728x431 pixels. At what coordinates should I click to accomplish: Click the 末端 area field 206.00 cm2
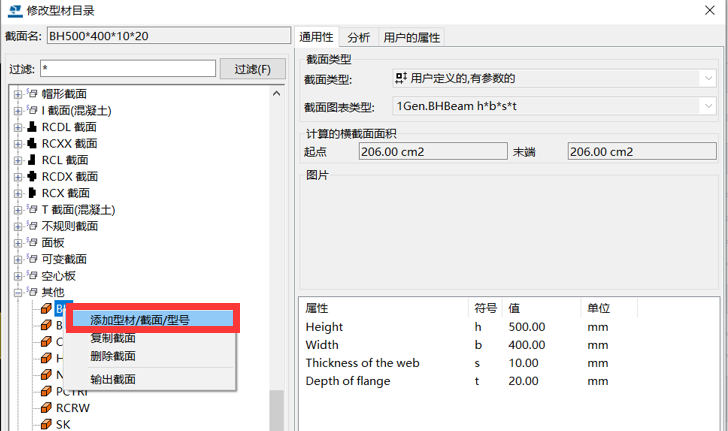tap(642, 151)
